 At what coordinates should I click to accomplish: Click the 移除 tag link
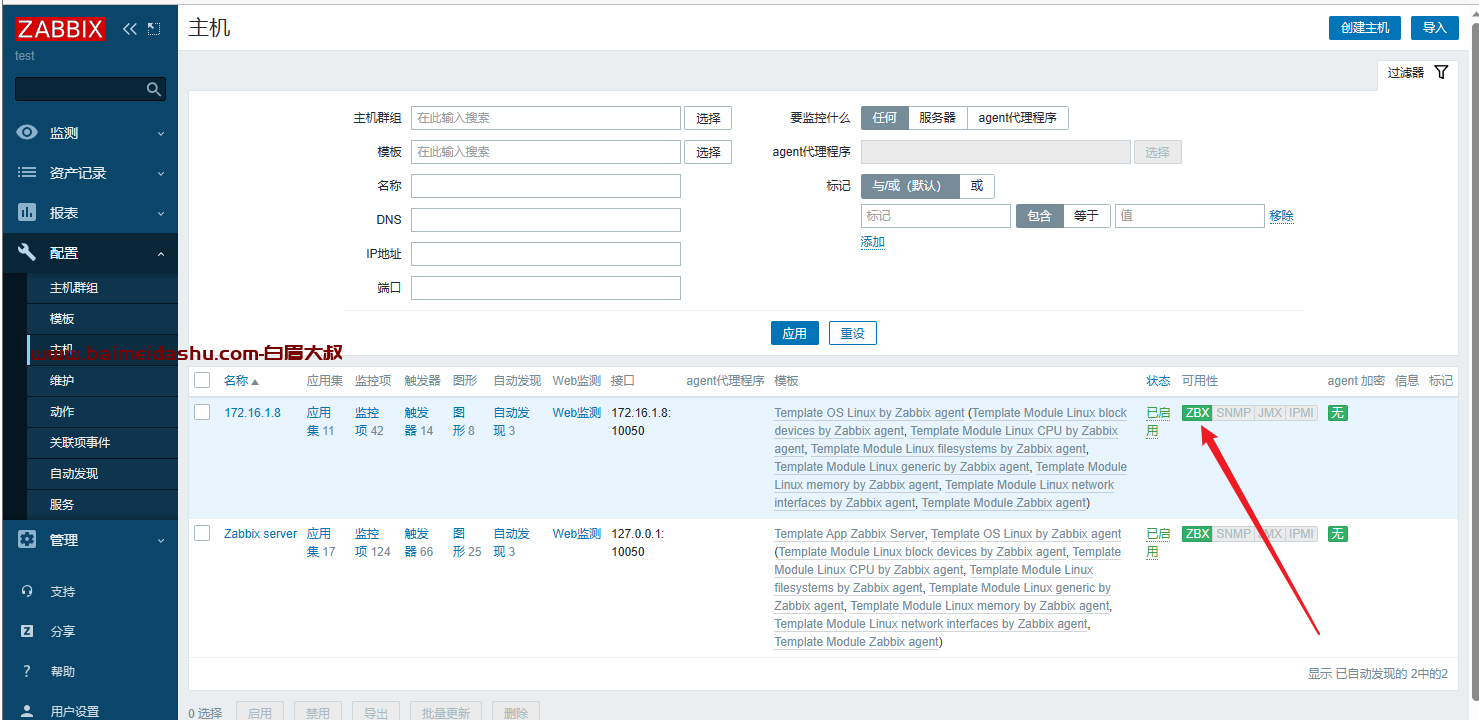click(1282, 216)
